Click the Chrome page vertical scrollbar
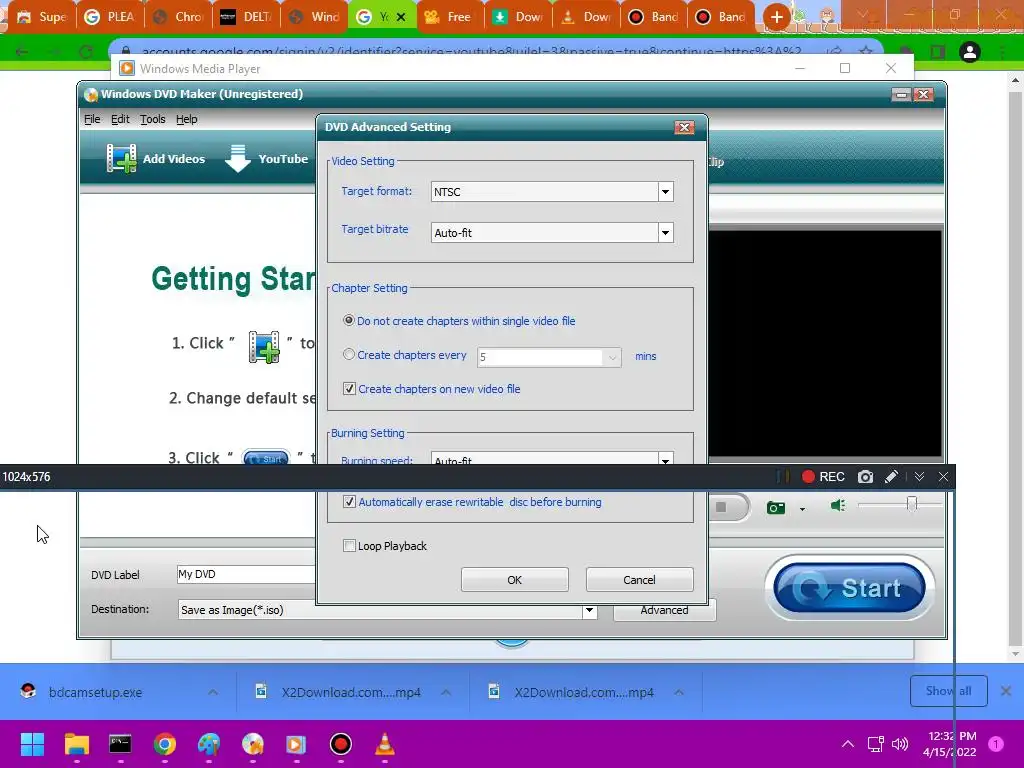Screen dimensions: 1024x768 (x=1016, y=366)
